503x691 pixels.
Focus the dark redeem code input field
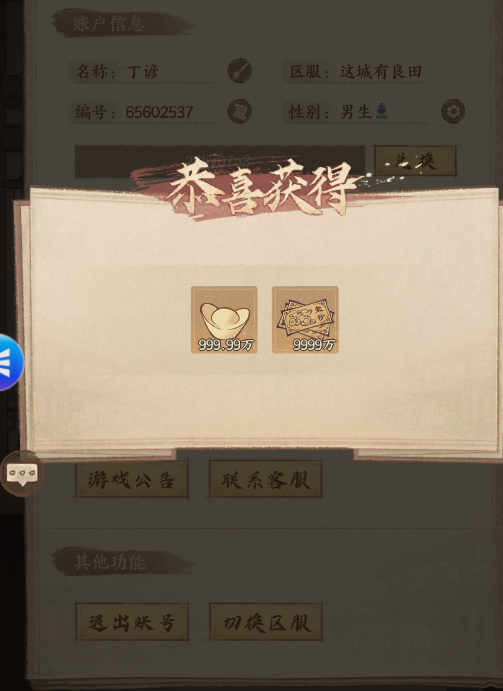point(220,162)
